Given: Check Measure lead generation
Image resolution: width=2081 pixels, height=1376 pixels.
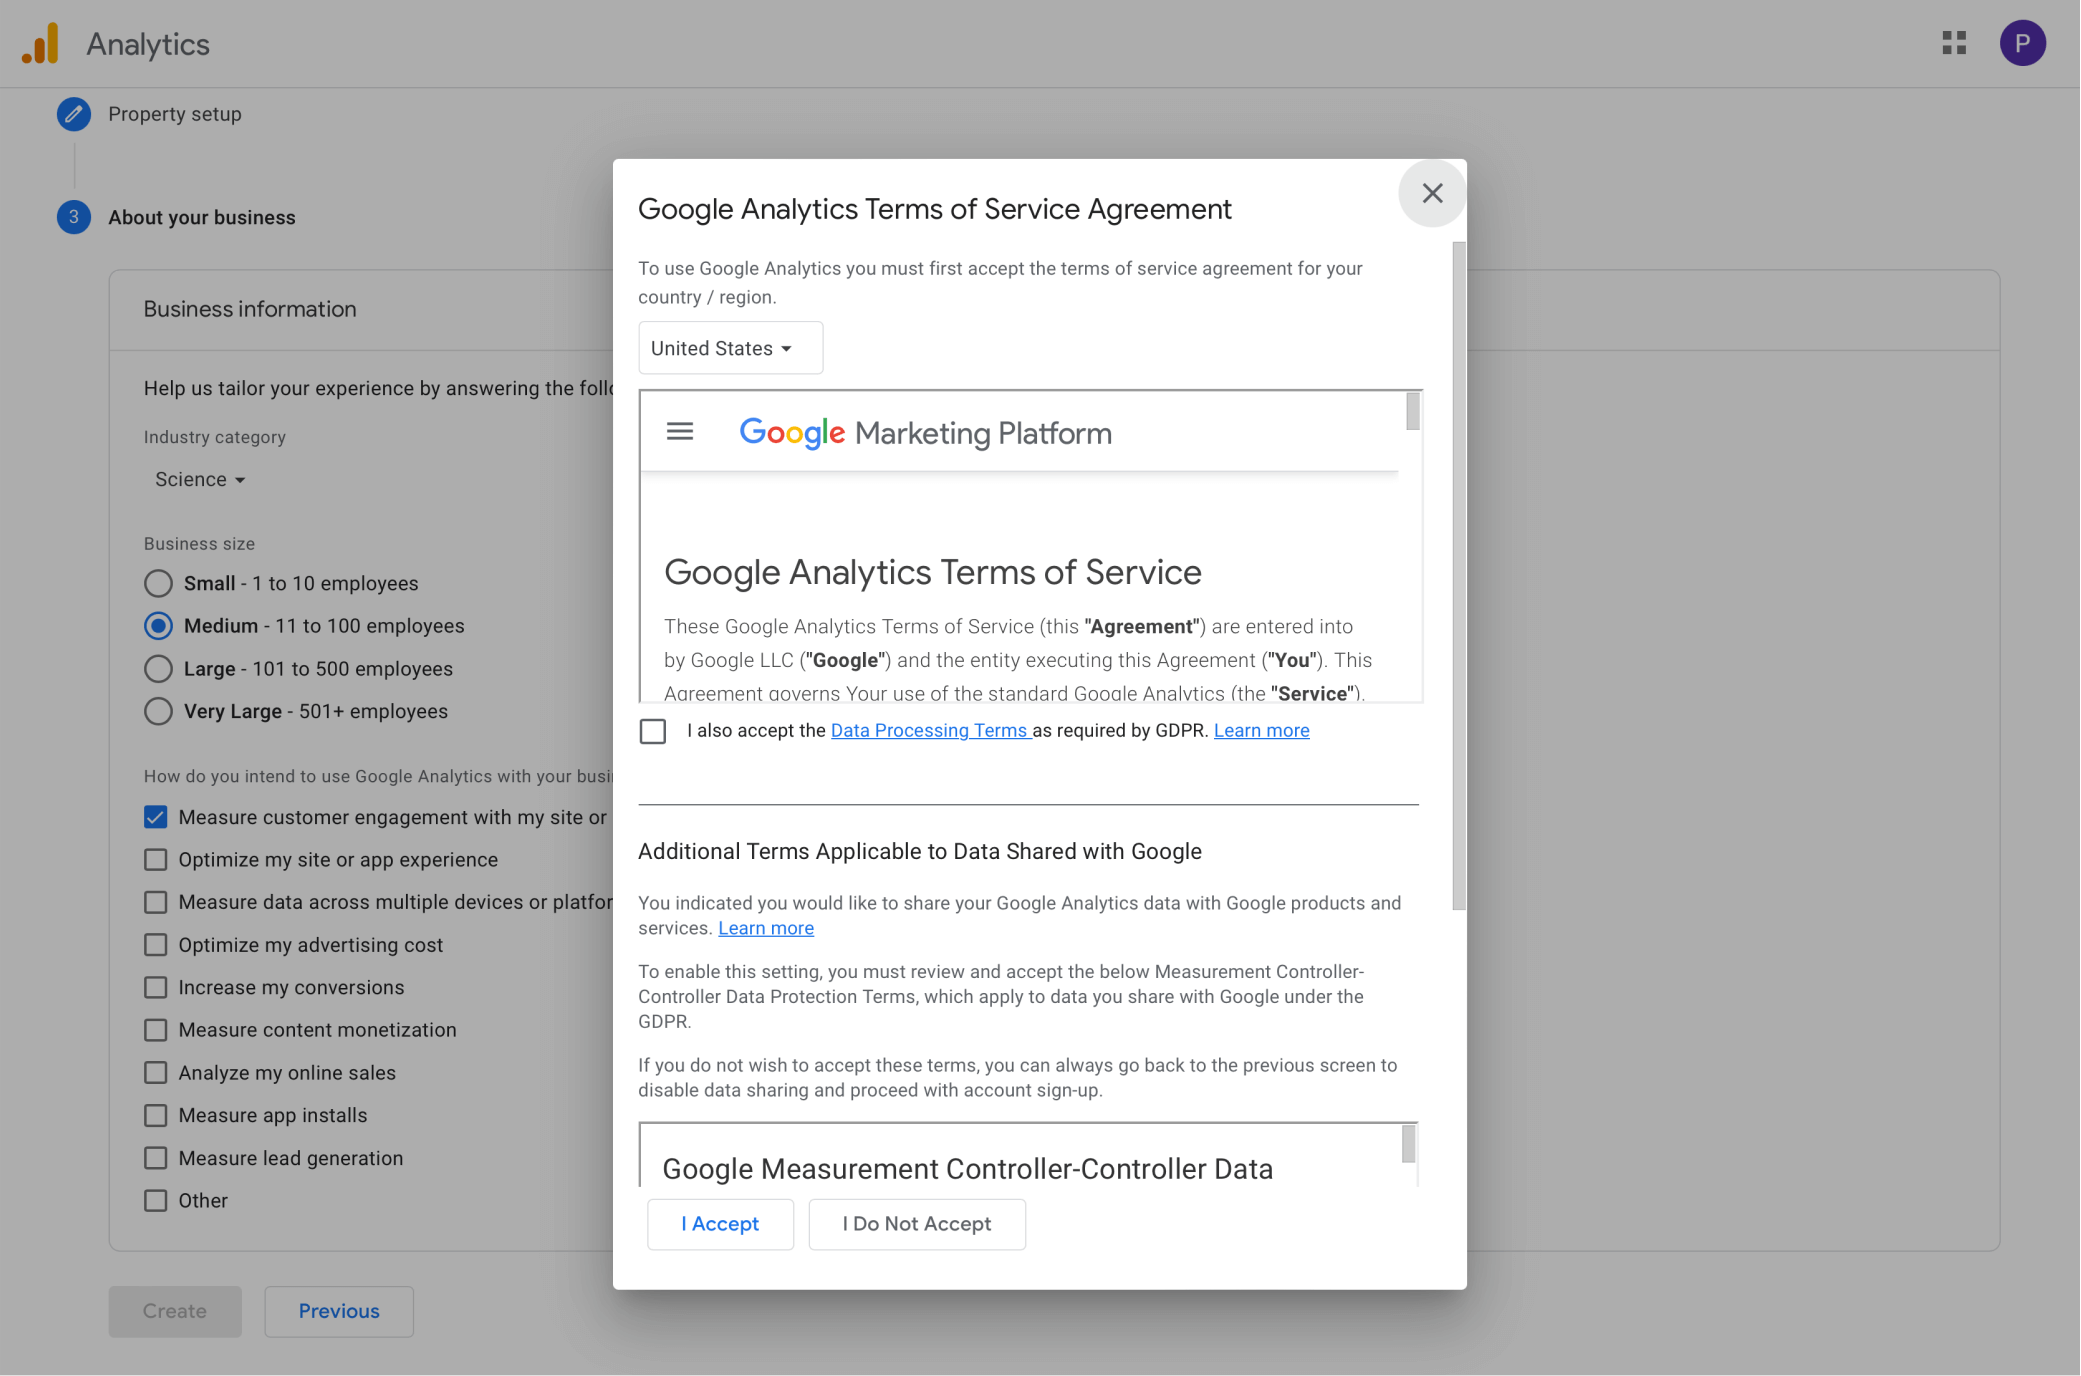Looking at the screenshot, I should click(x=155, y=1158).
